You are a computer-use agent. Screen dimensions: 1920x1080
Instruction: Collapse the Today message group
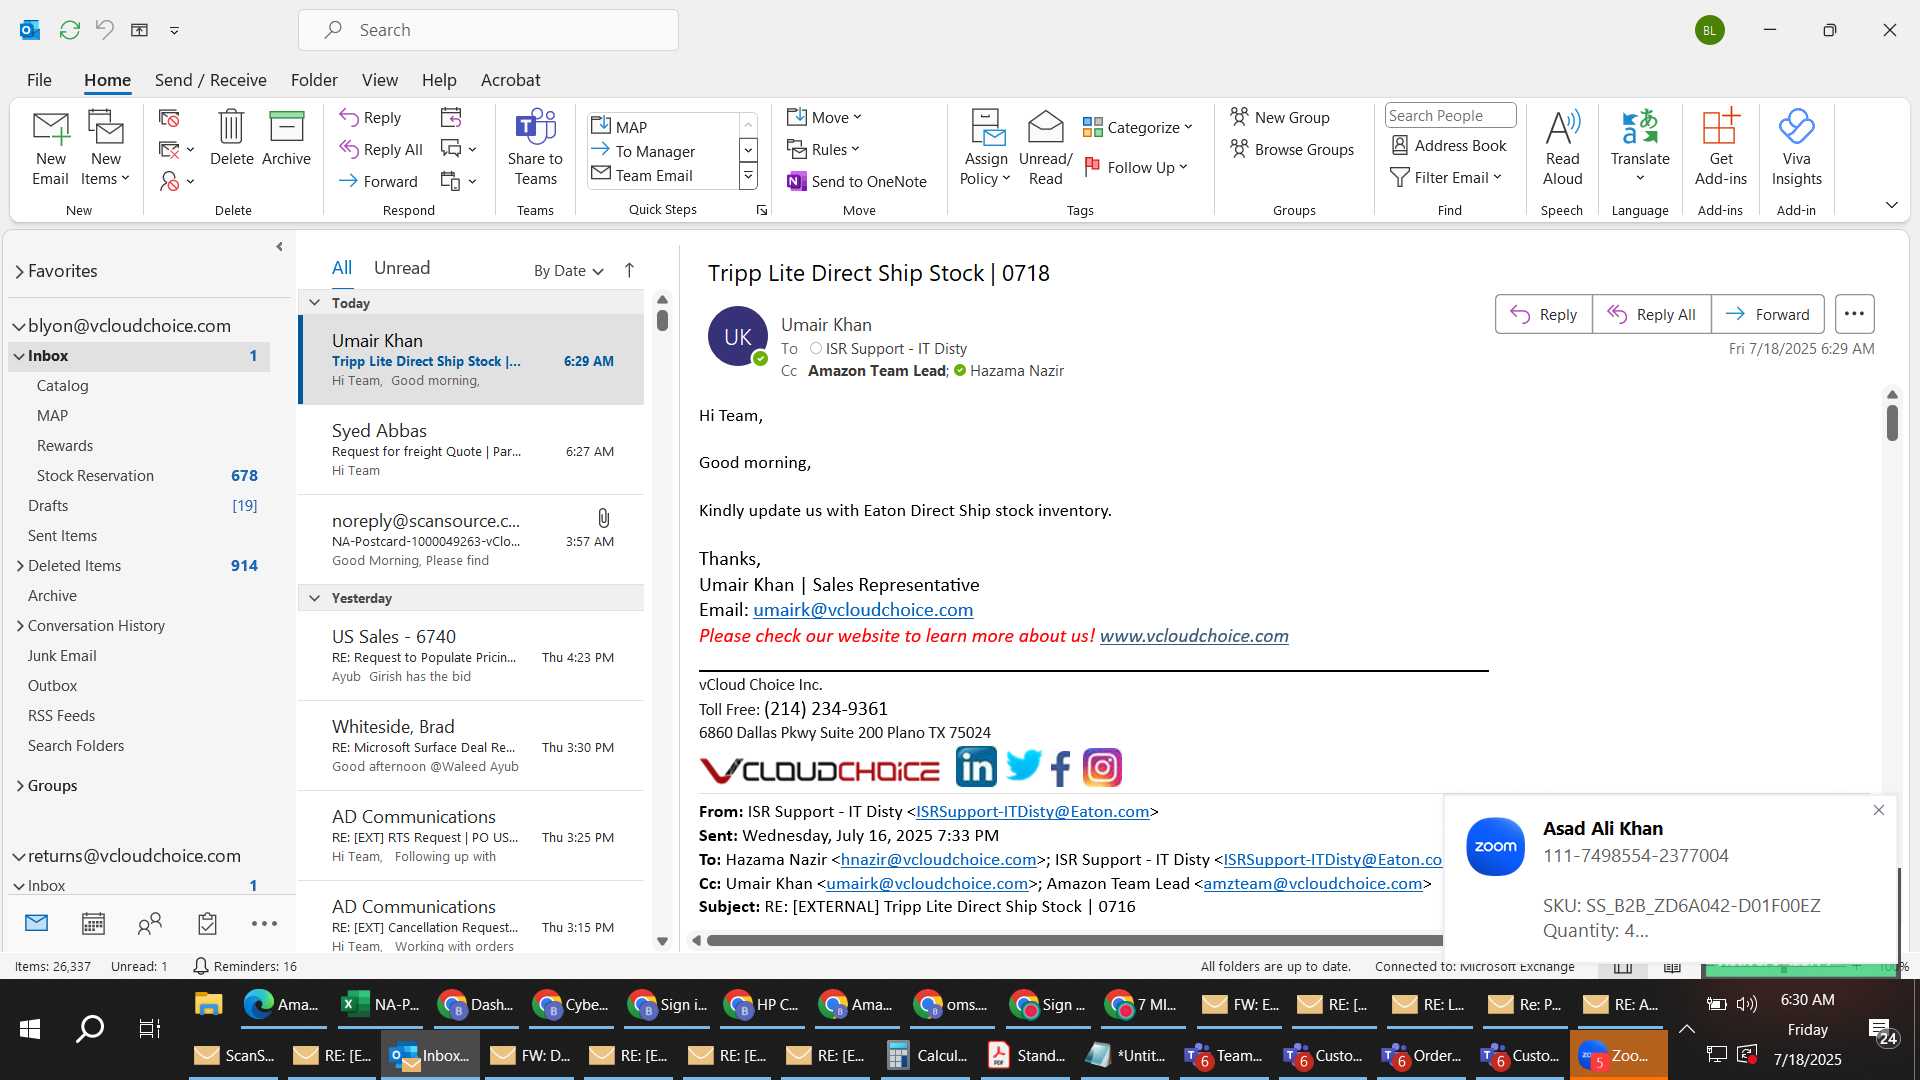coord(314,303)
